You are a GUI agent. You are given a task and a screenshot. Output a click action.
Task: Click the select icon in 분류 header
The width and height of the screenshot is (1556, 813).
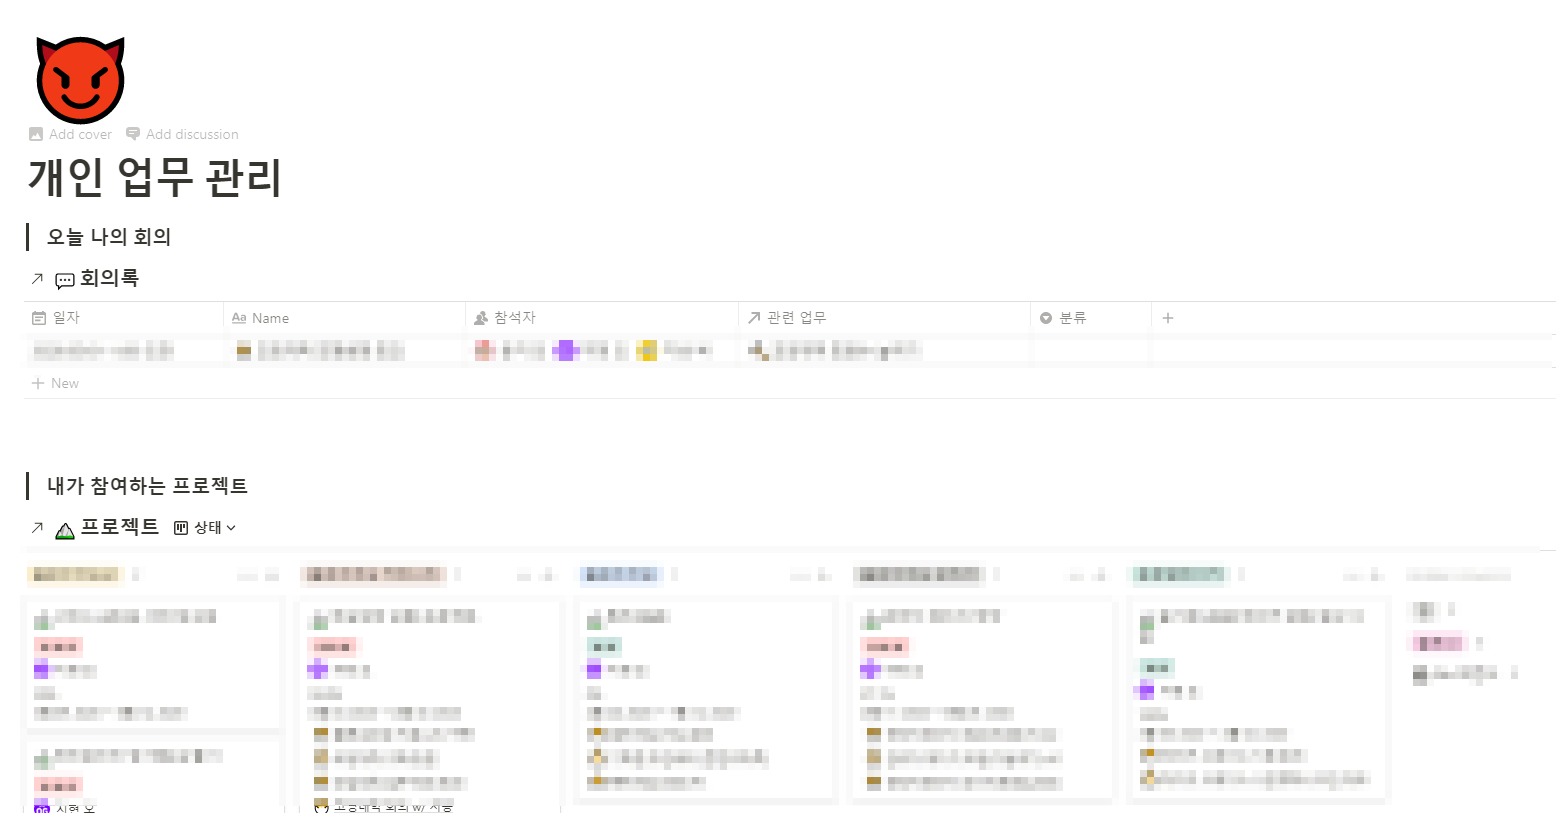click(x=1046, y=318)
